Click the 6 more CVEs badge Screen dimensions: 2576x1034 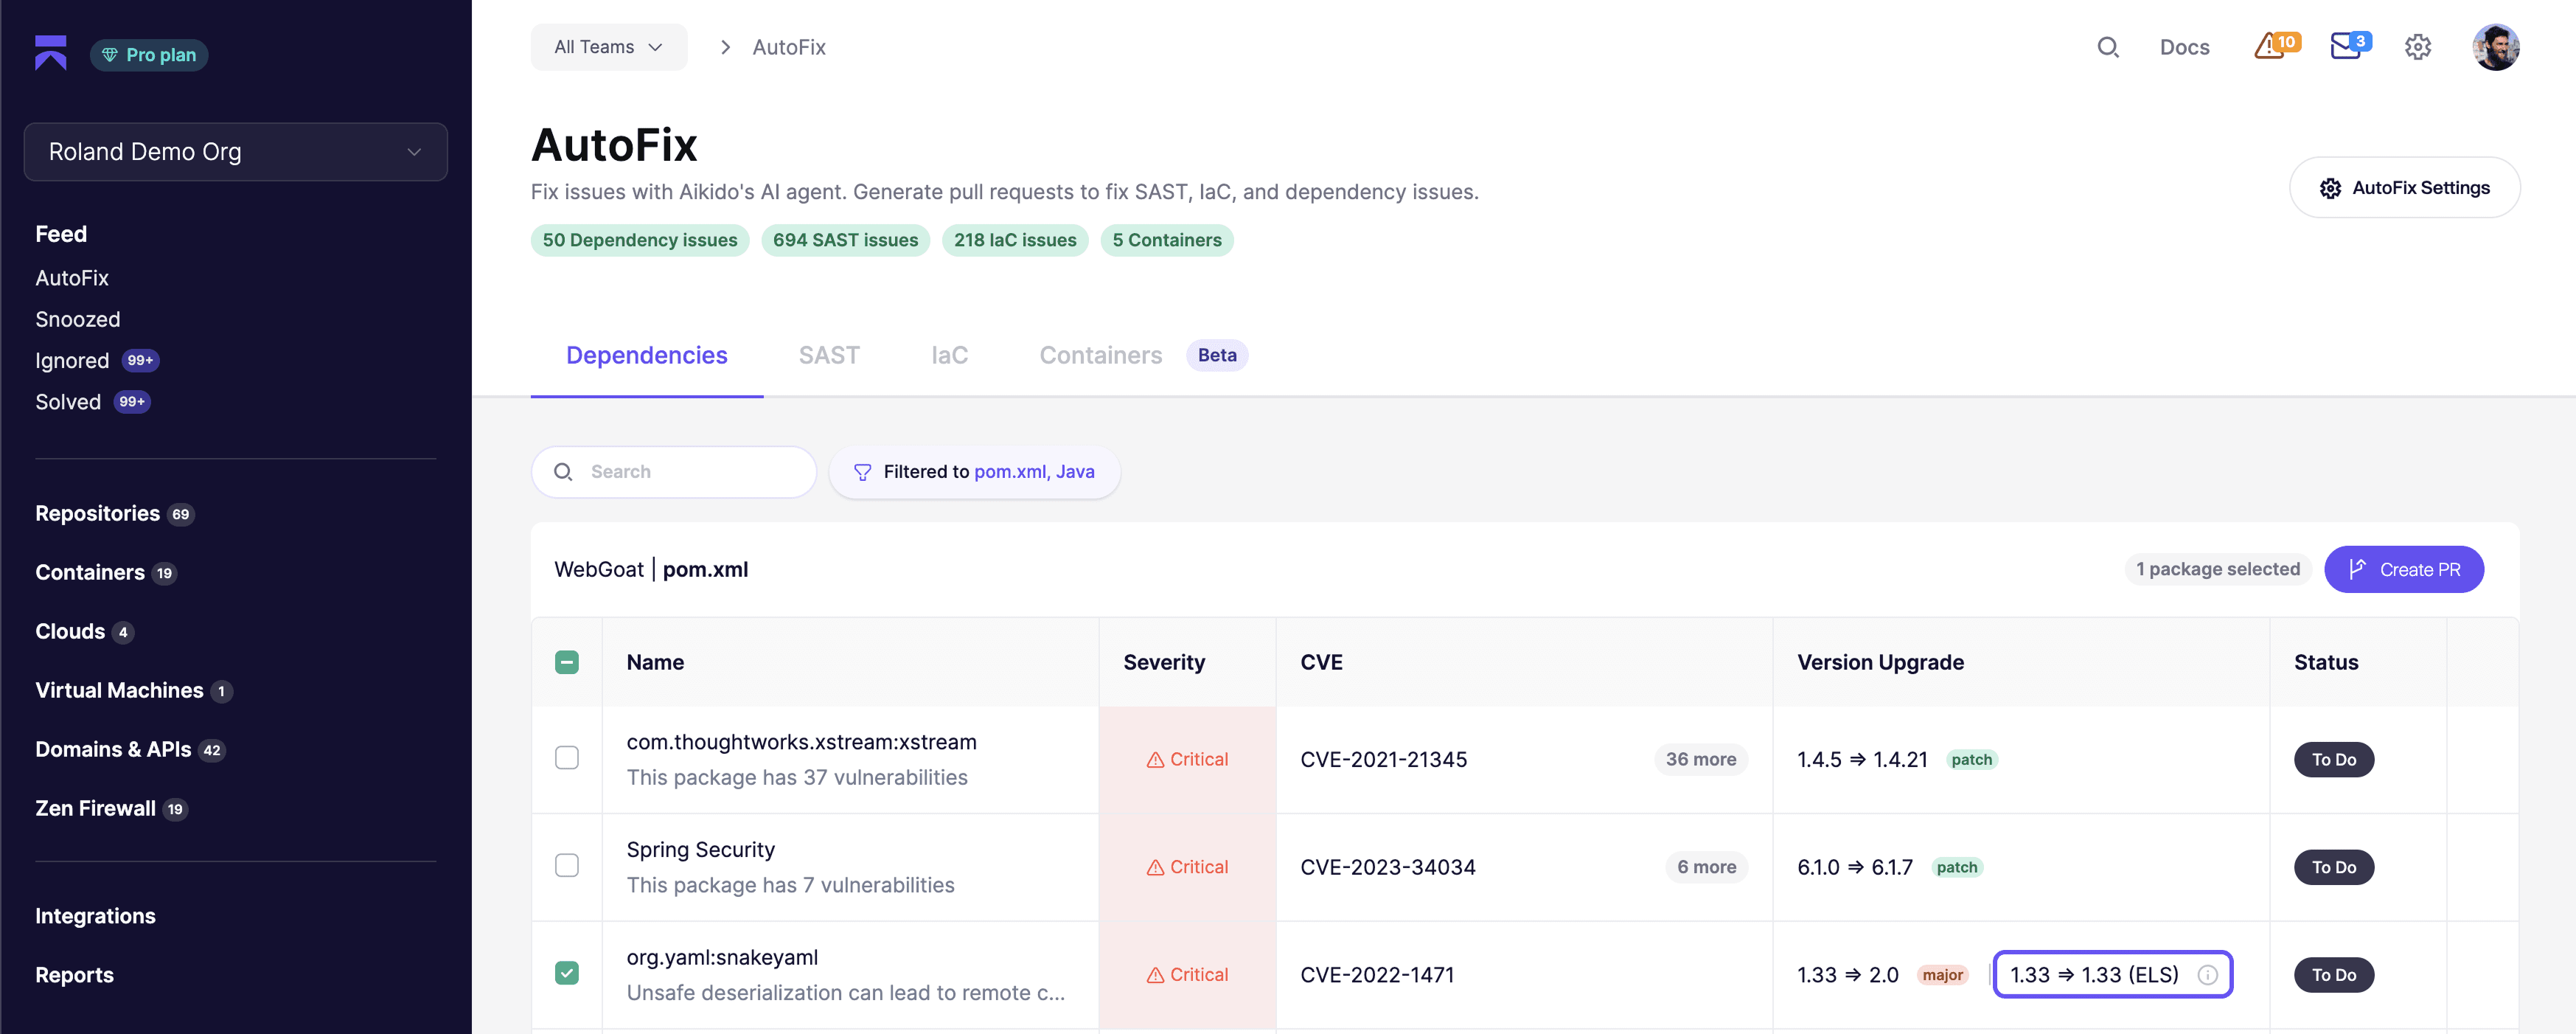(1706, 867)
